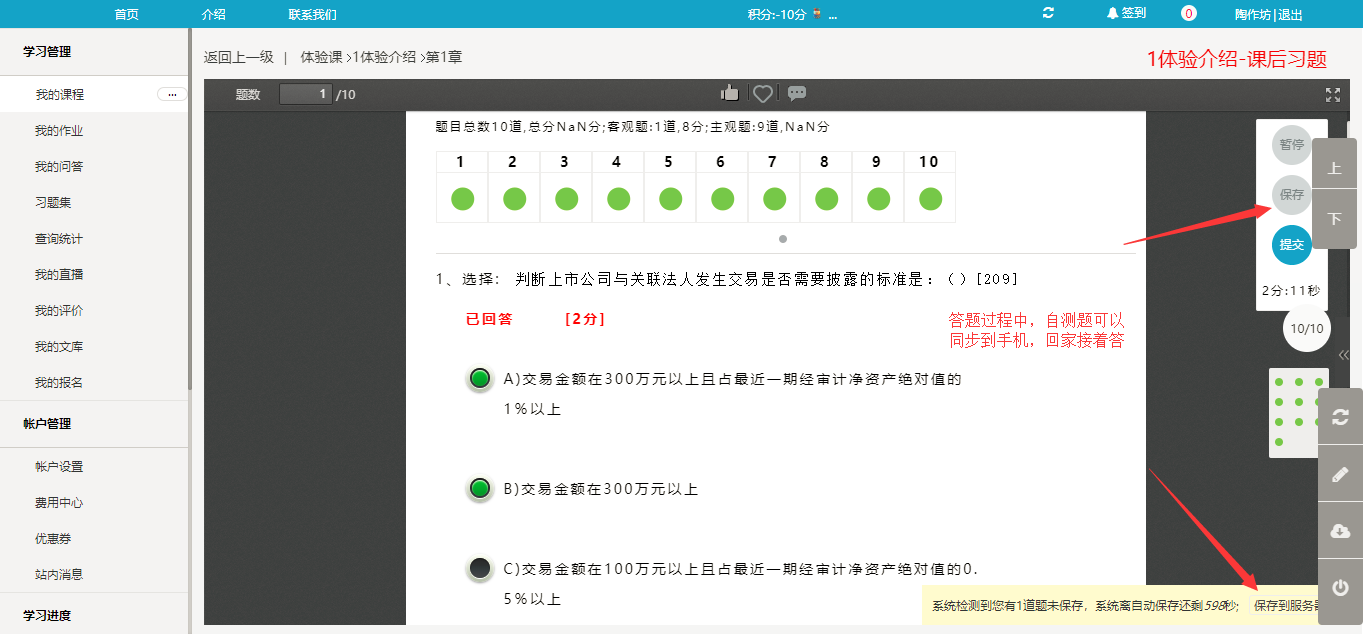The image size is (1363, 634).
Task: Collapse the right panel with double chevron
Action: (x=1343, y=355)
